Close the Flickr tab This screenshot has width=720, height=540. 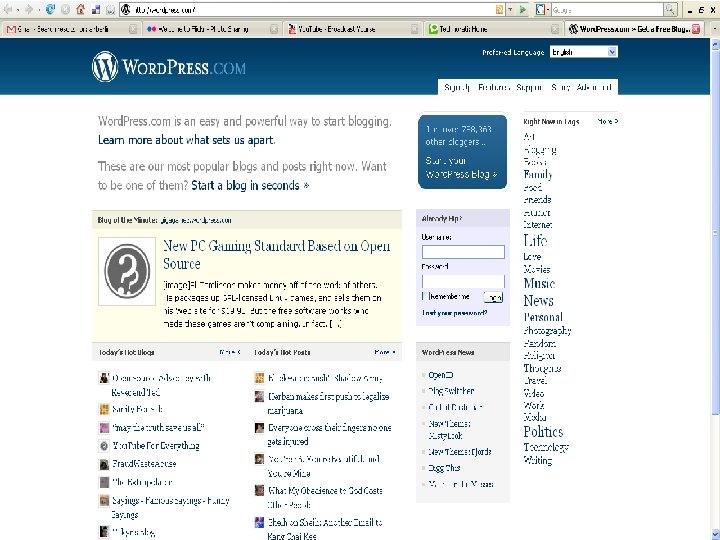point(274,29)
